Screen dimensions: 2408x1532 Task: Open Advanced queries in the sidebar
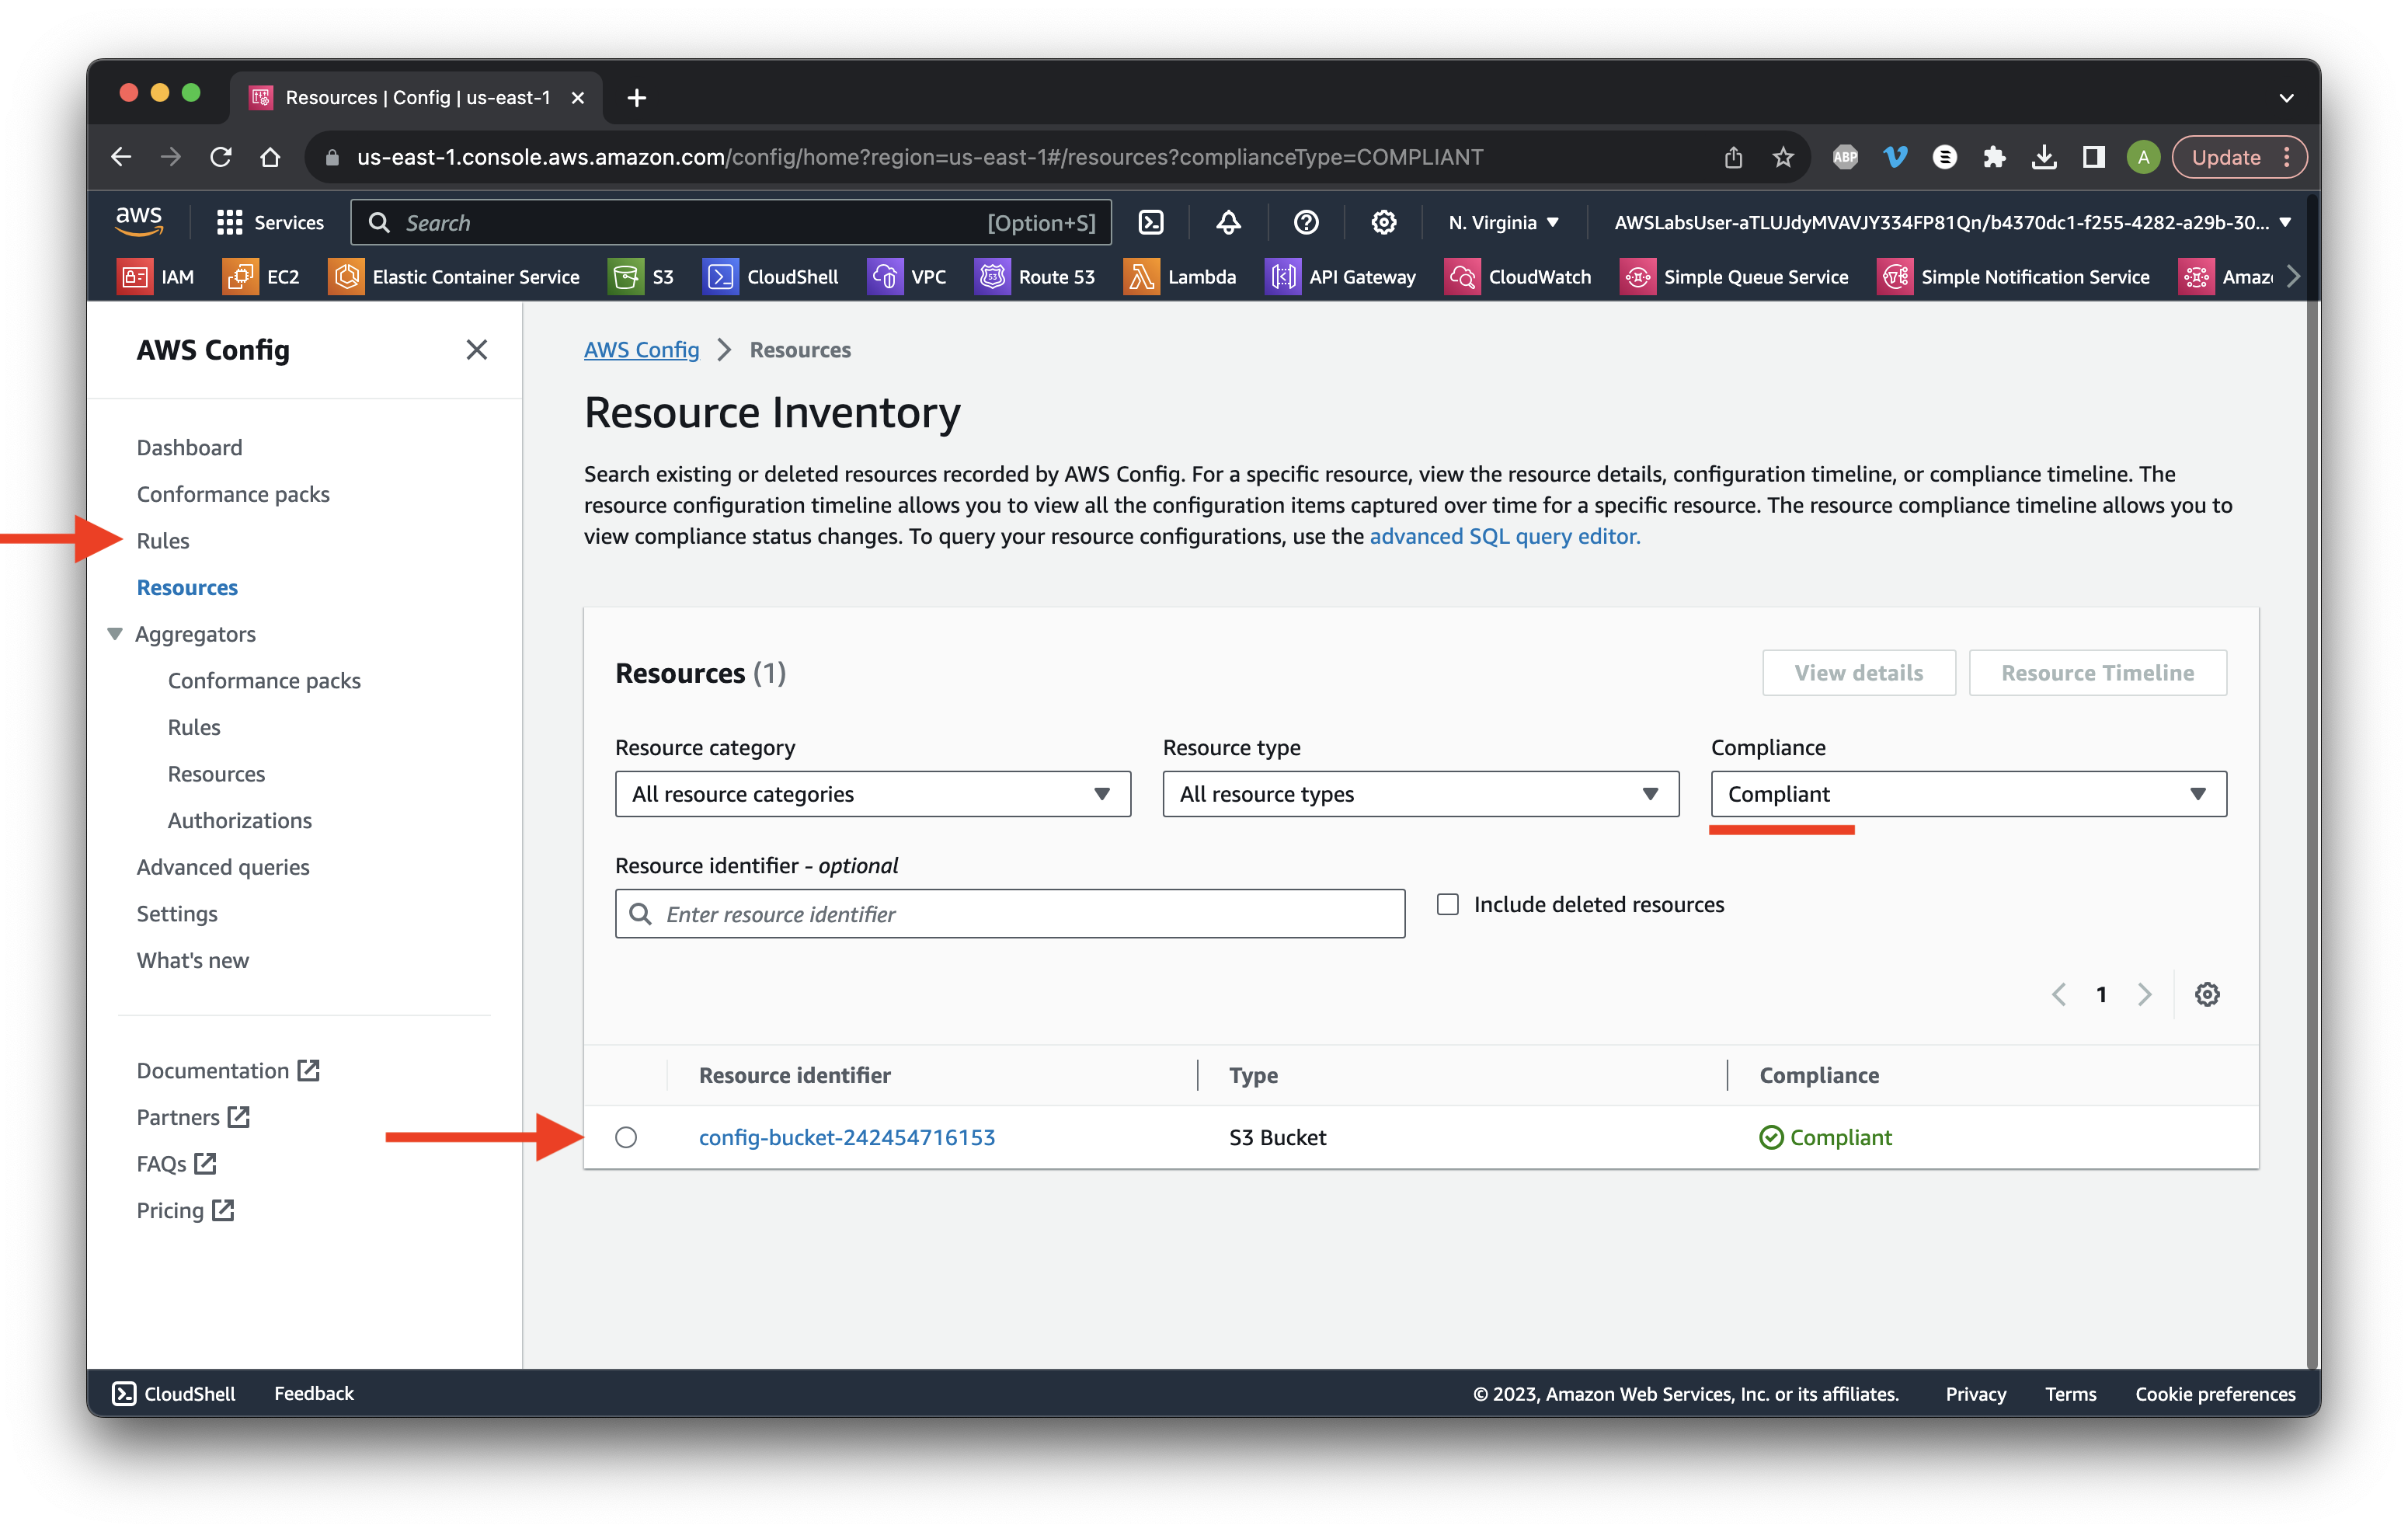[223, 867]
